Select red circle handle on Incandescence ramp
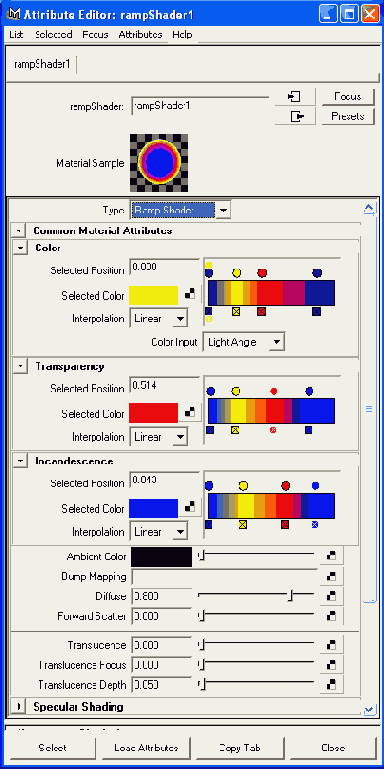 click(285, 486)
